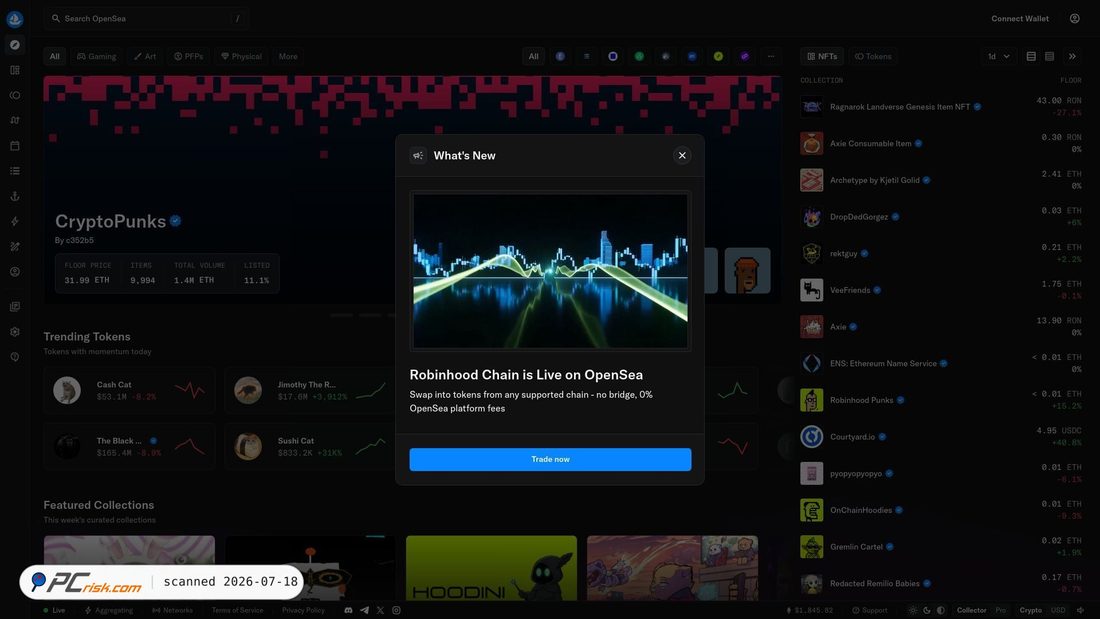Open the Discord icon in footer
Image resolution: width=1100 pixels, height=619 pixels.
[349, 611]
